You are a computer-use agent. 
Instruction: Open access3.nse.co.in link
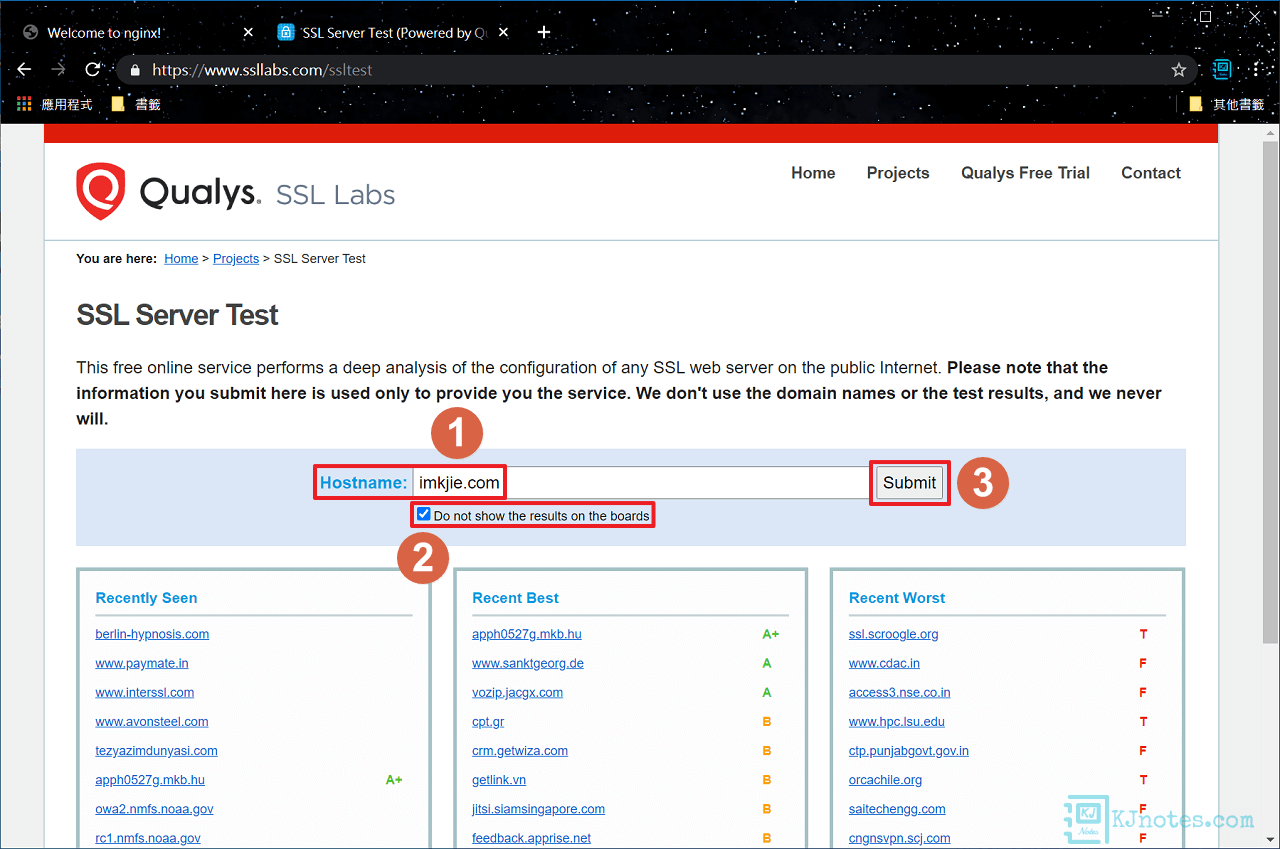point(899,692)
